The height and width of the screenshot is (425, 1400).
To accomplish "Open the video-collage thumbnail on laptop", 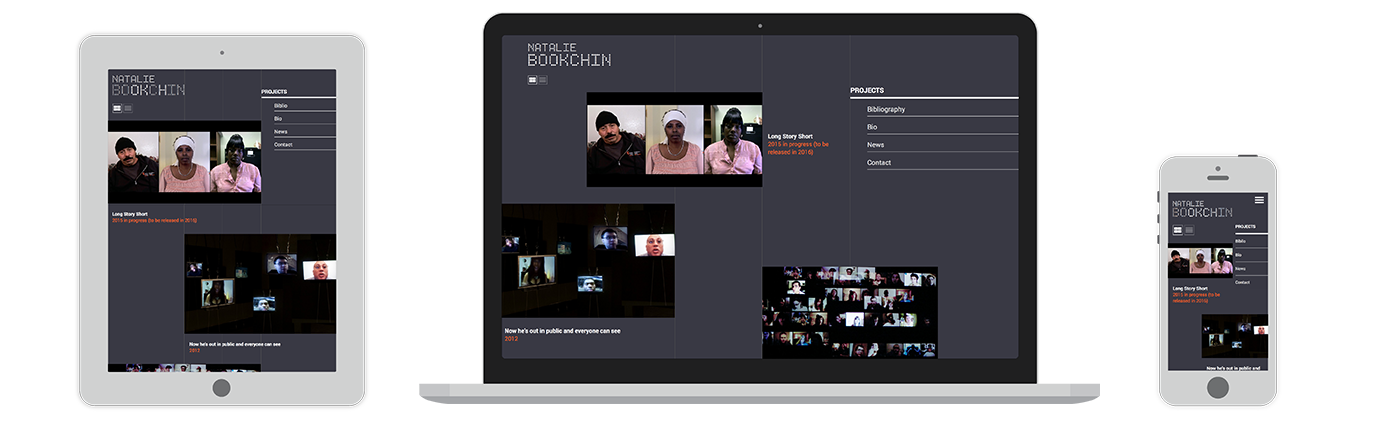I will (x=849, y=312).
